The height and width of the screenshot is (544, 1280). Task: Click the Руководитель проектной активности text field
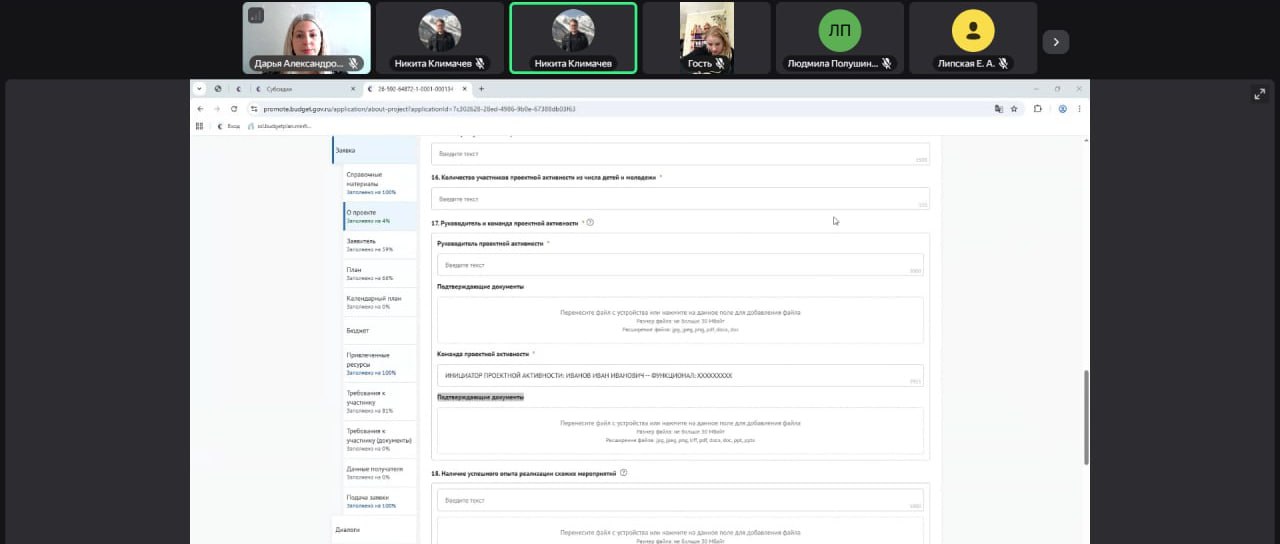pyautogui.click(x=679, y=265)
